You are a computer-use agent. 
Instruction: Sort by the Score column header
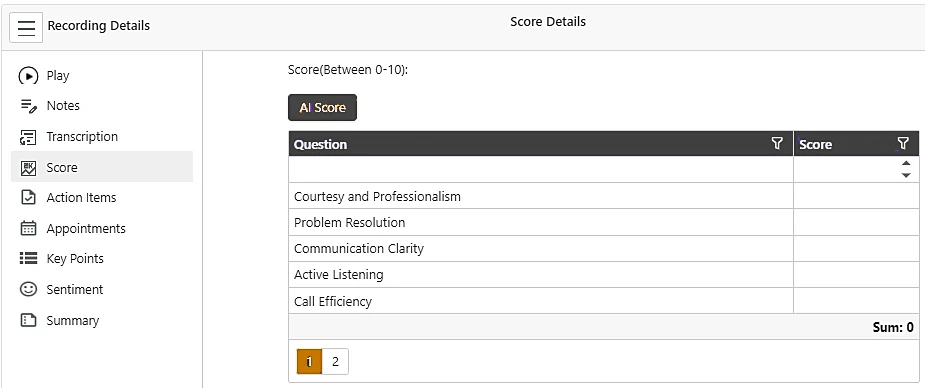815,144
